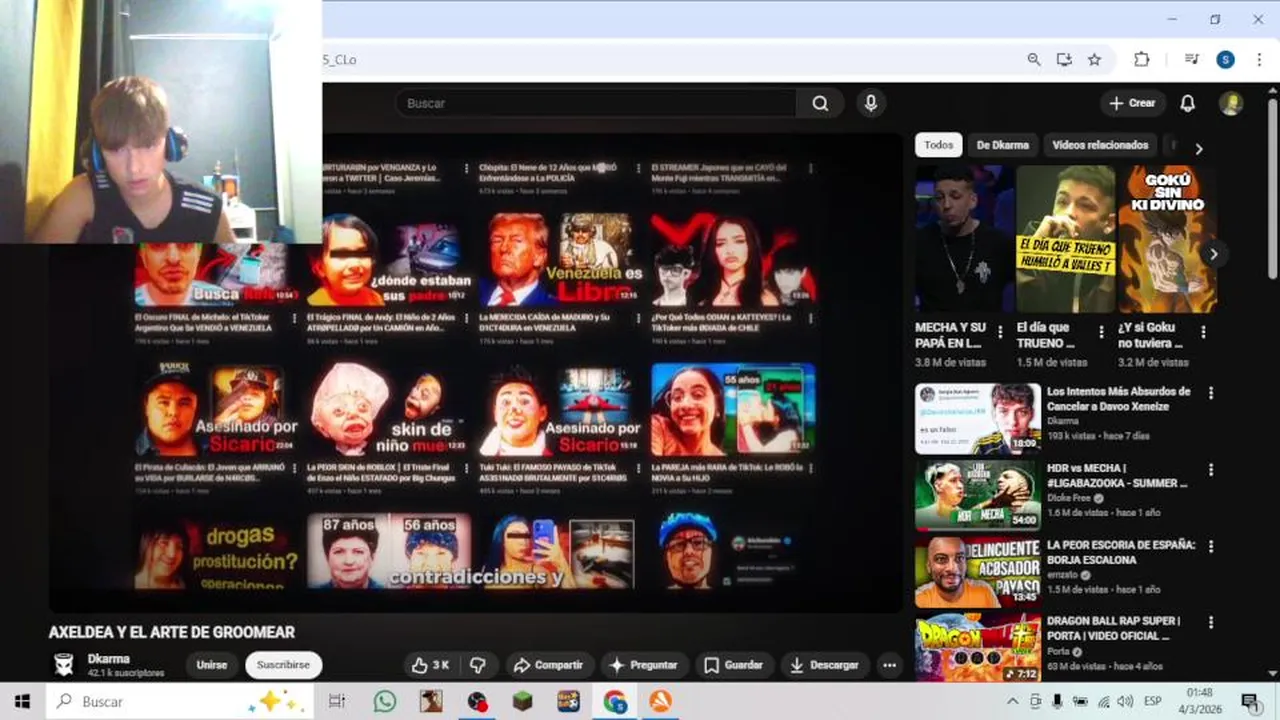Switch to Chrome in the taskbar
This screenshot has height=720, width=1280.
[615, 702]
